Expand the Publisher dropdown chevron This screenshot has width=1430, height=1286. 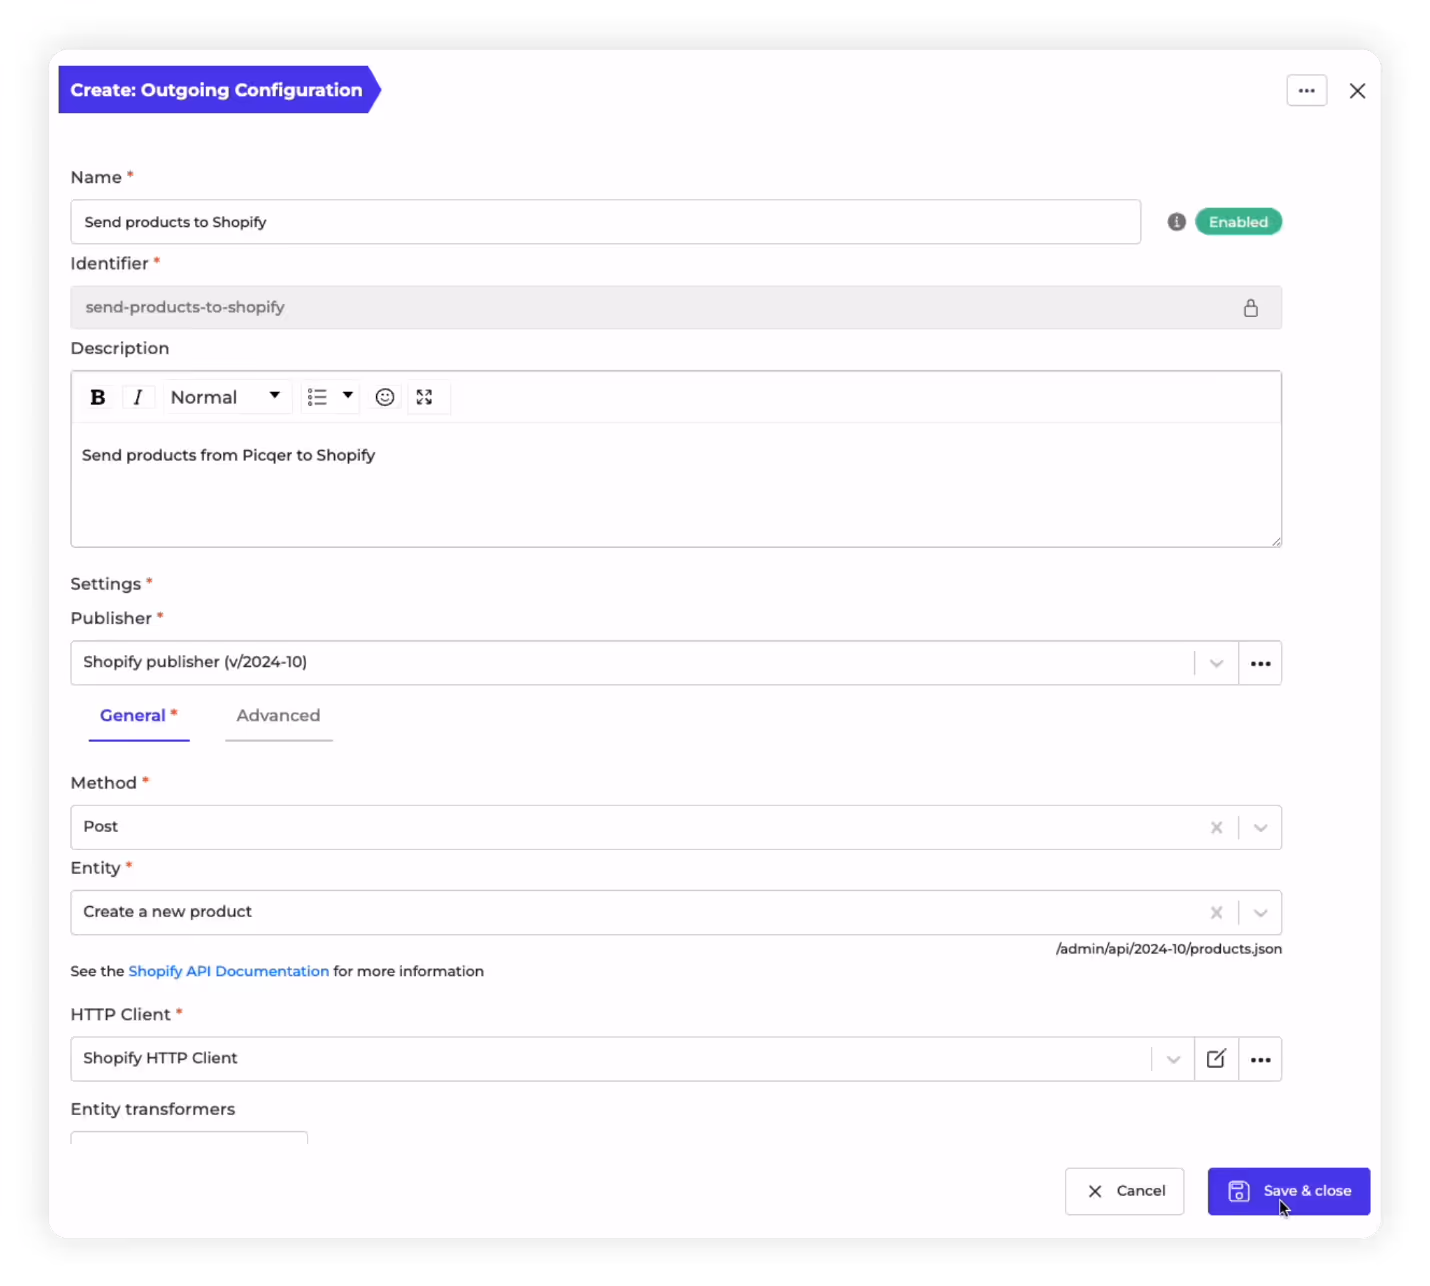(1216, 663)
